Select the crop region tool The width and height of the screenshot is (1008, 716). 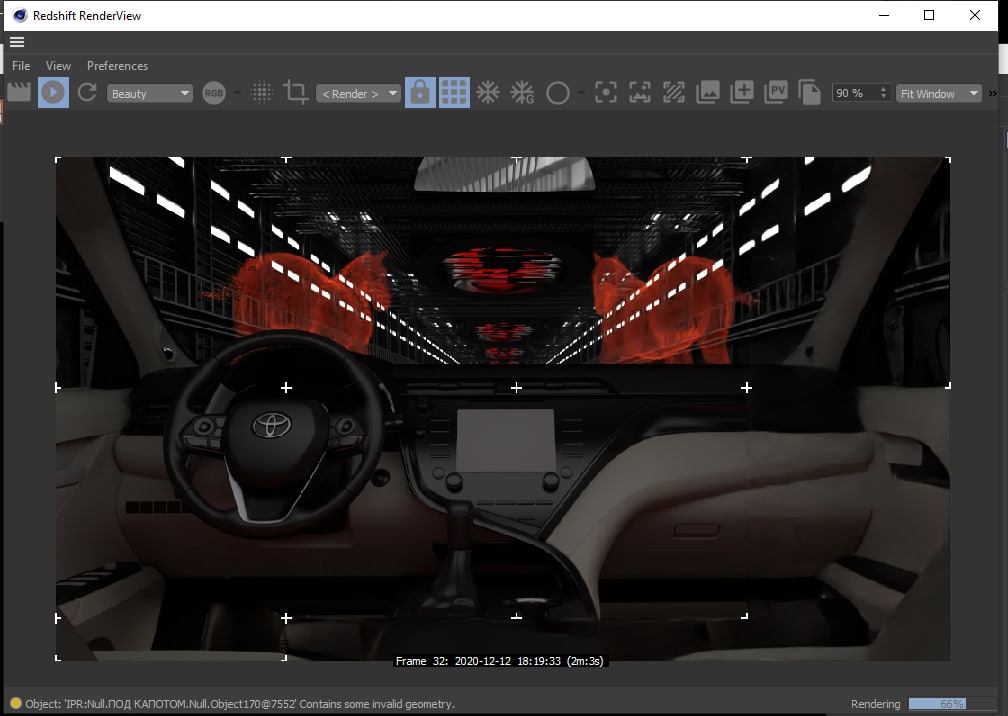296,93
